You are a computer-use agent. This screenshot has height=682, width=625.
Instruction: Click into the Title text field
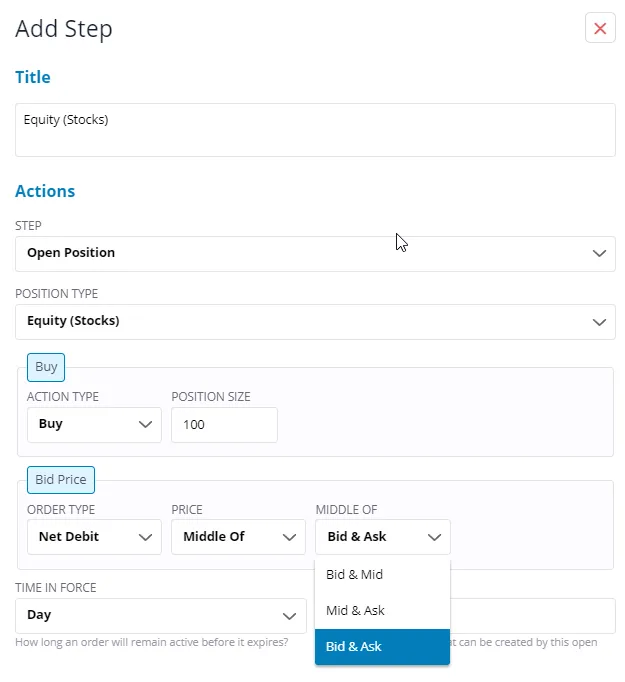(x=315, y=130)
